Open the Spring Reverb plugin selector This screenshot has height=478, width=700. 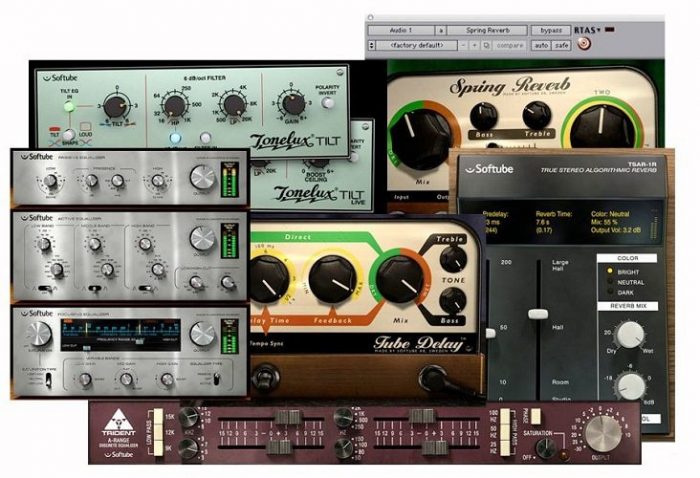(487, 31)
